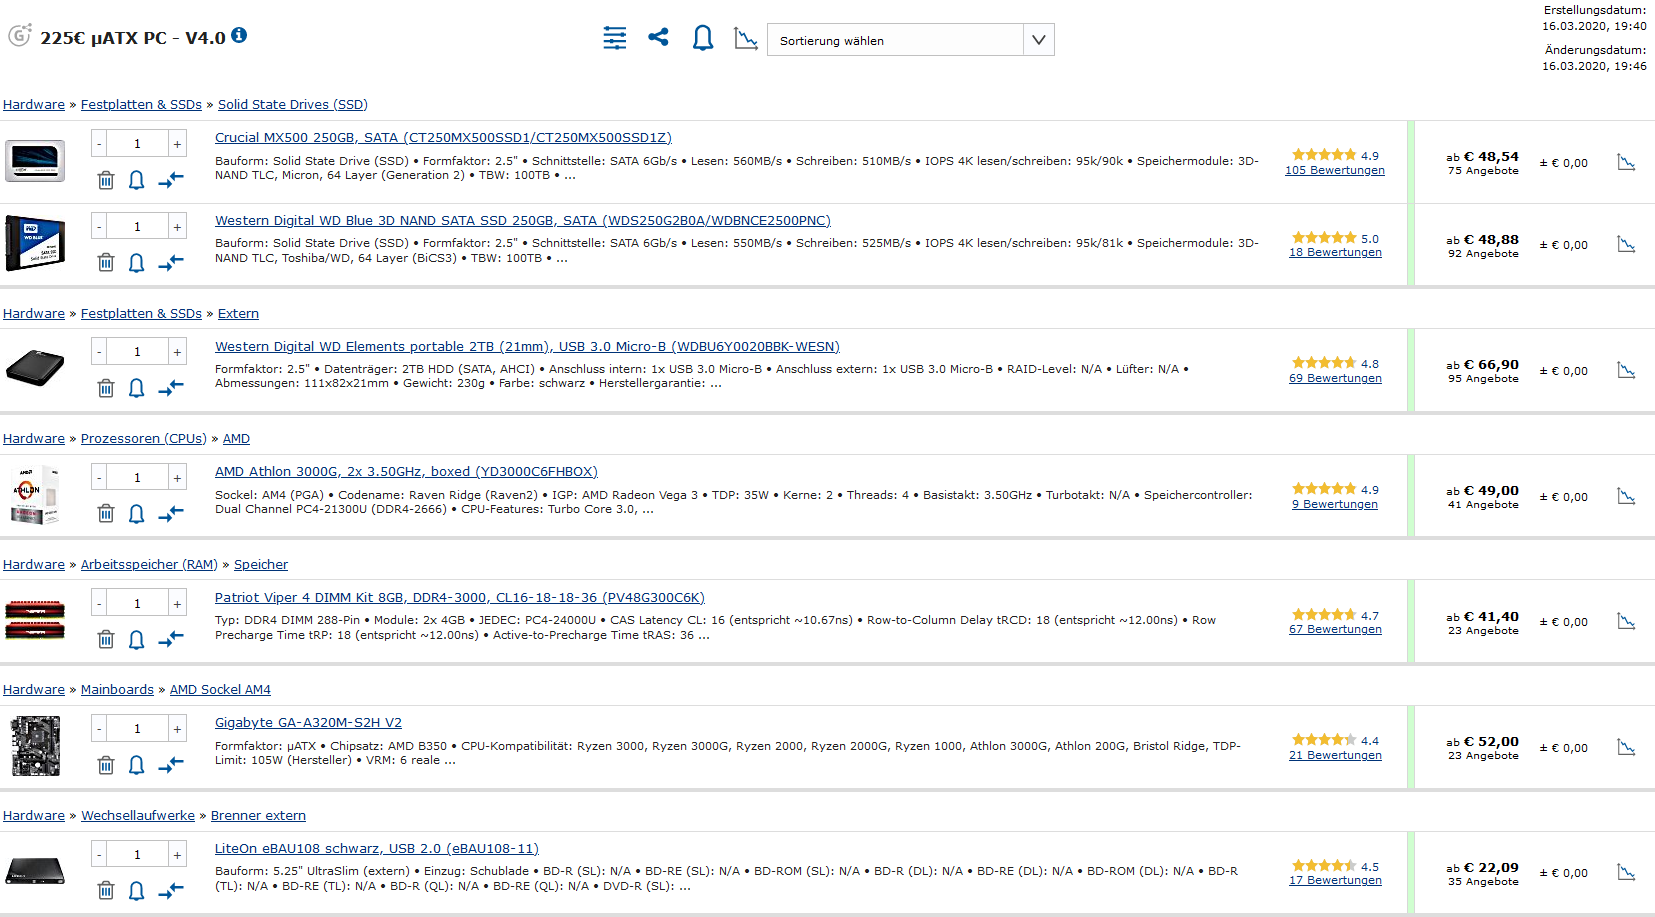Open 105 Bewertungen for Crucial MX500
The image size is (1655, 917).
(x=1335, y=170)
